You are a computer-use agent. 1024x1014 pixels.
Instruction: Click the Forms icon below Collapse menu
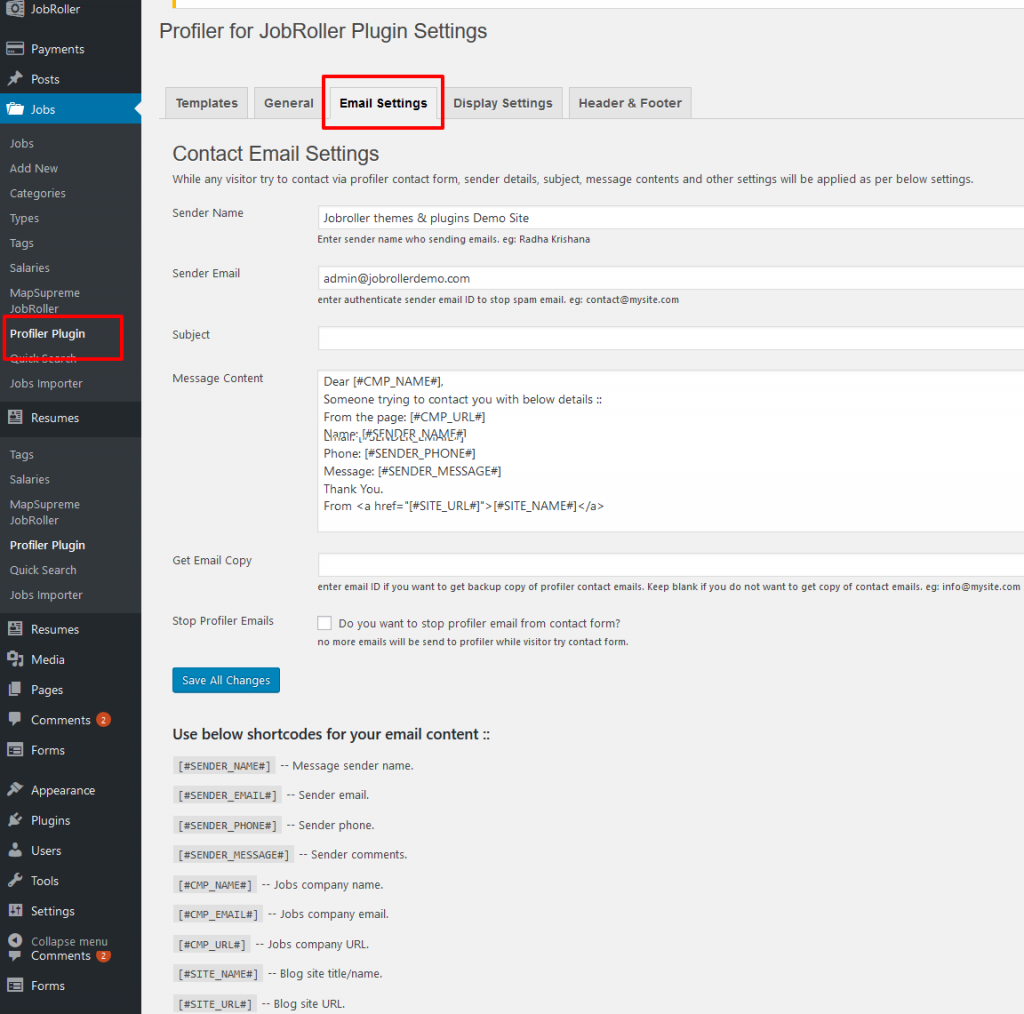pyautogui.click(x=15, y=985)
